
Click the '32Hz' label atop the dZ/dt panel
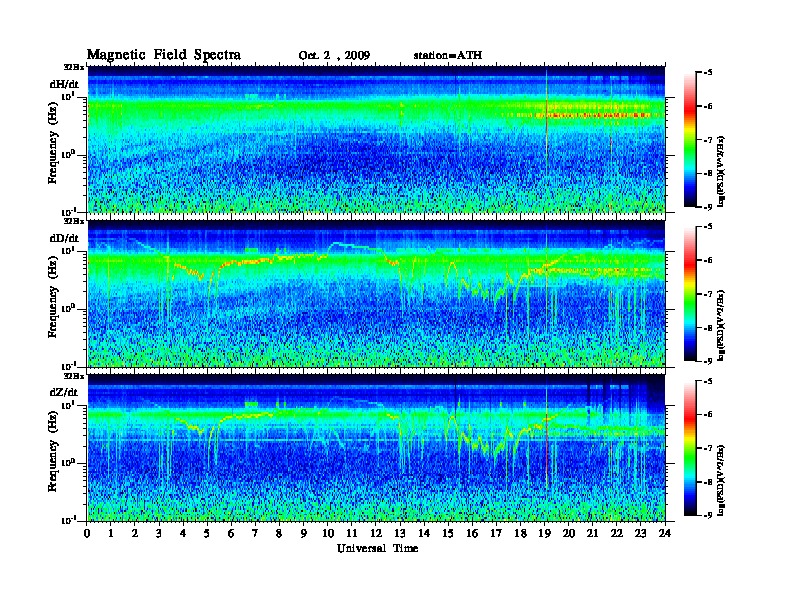coord(74,376)
